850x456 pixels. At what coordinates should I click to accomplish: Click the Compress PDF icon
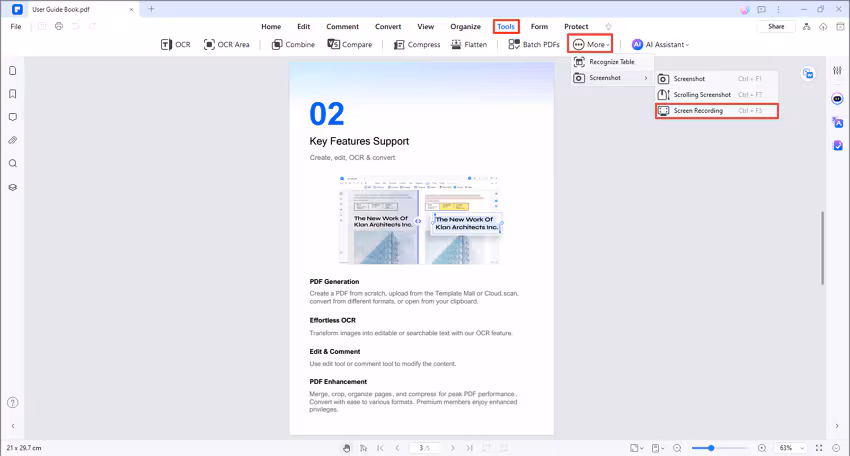click(399, 45)
